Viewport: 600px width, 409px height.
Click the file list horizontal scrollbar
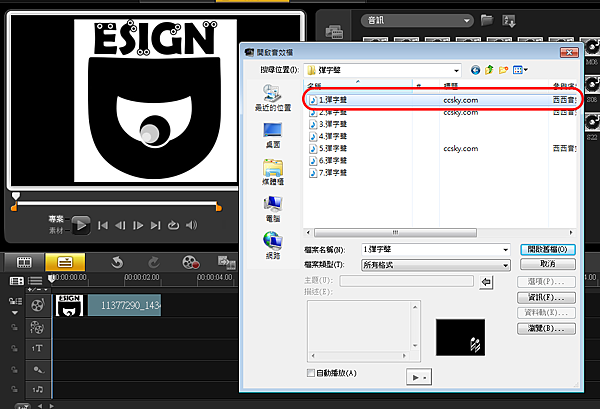(395, 233)
